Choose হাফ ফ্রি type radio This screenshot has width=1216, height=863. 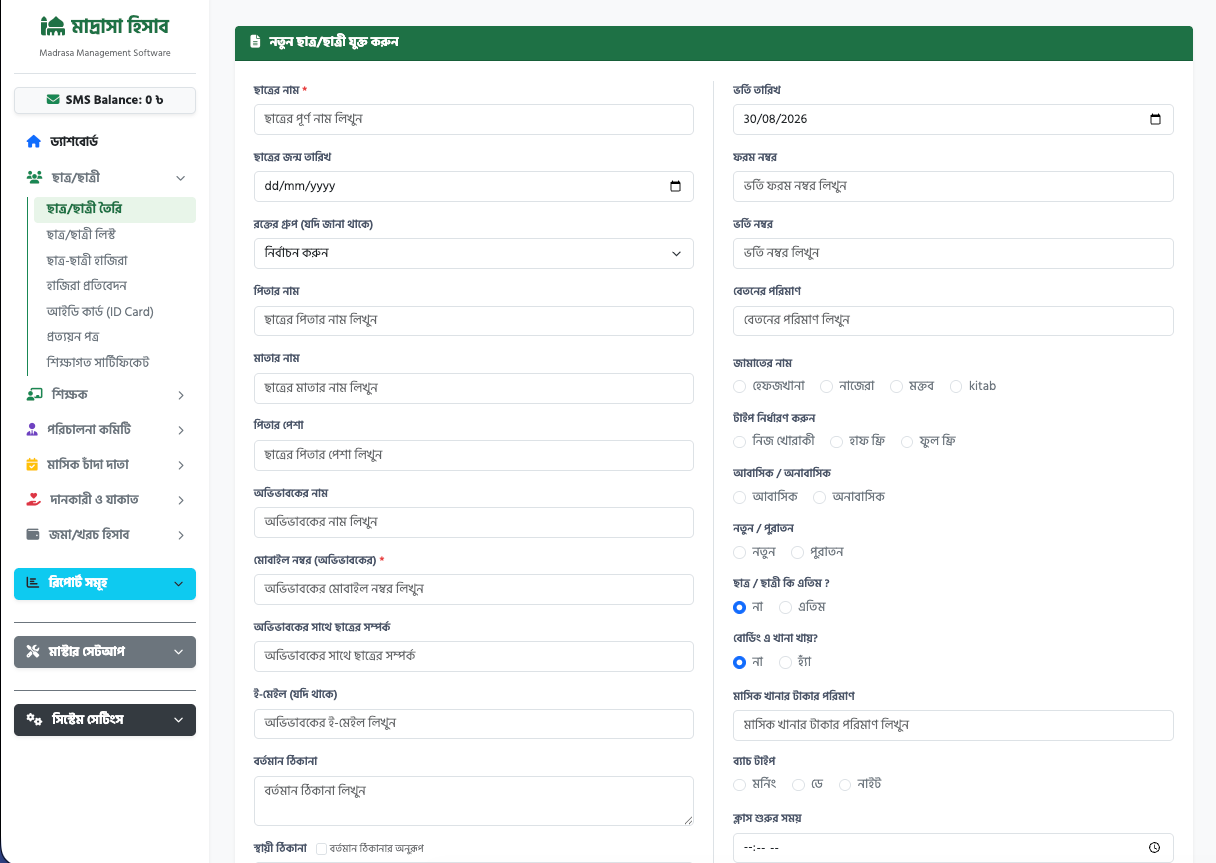836,441
